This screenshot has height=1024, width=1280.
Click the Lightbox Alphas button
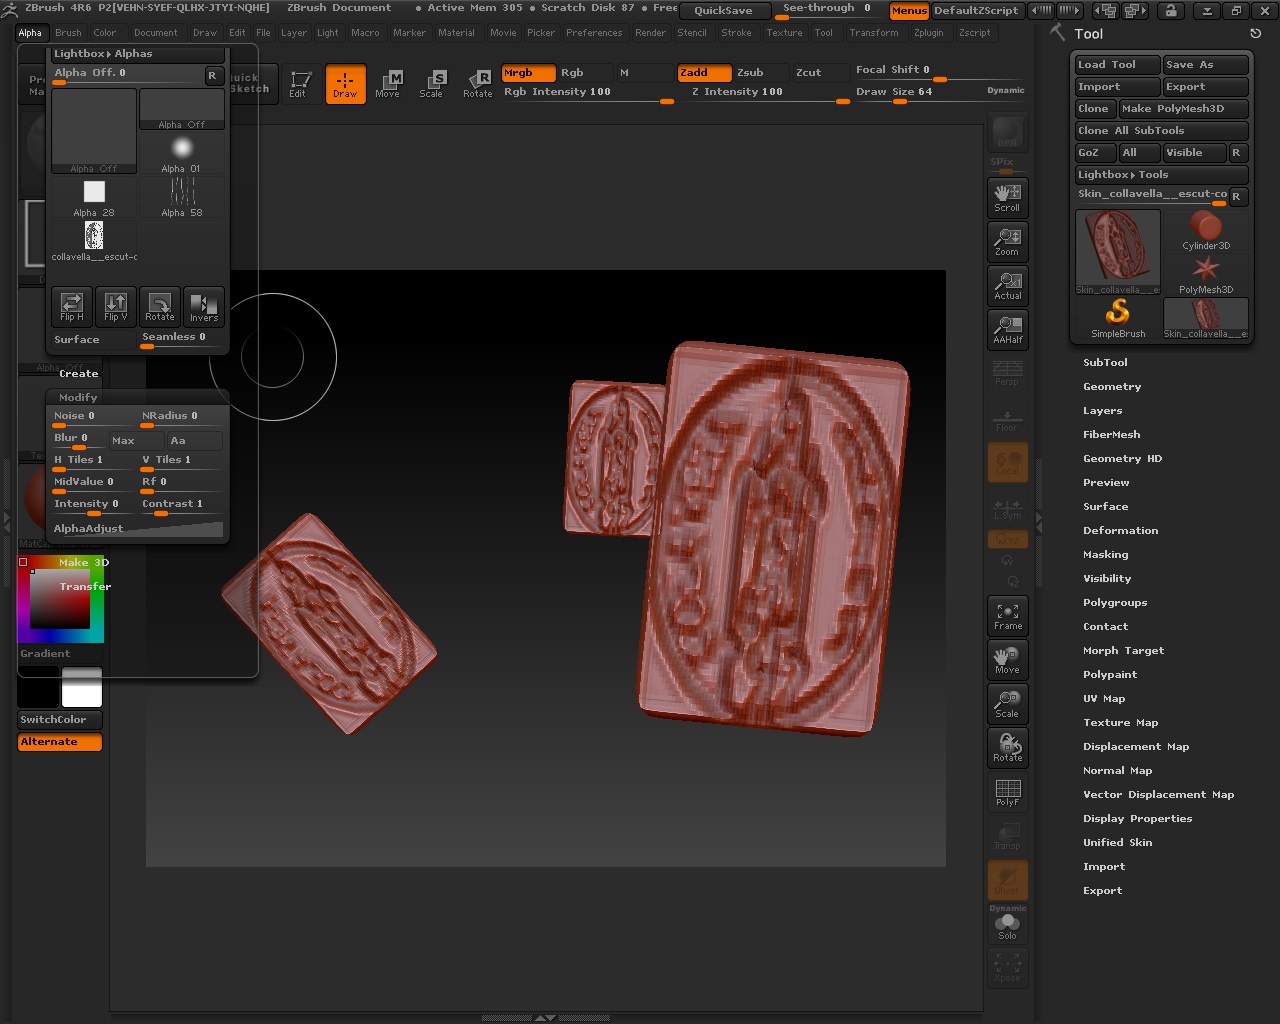[x=138, y=54]
